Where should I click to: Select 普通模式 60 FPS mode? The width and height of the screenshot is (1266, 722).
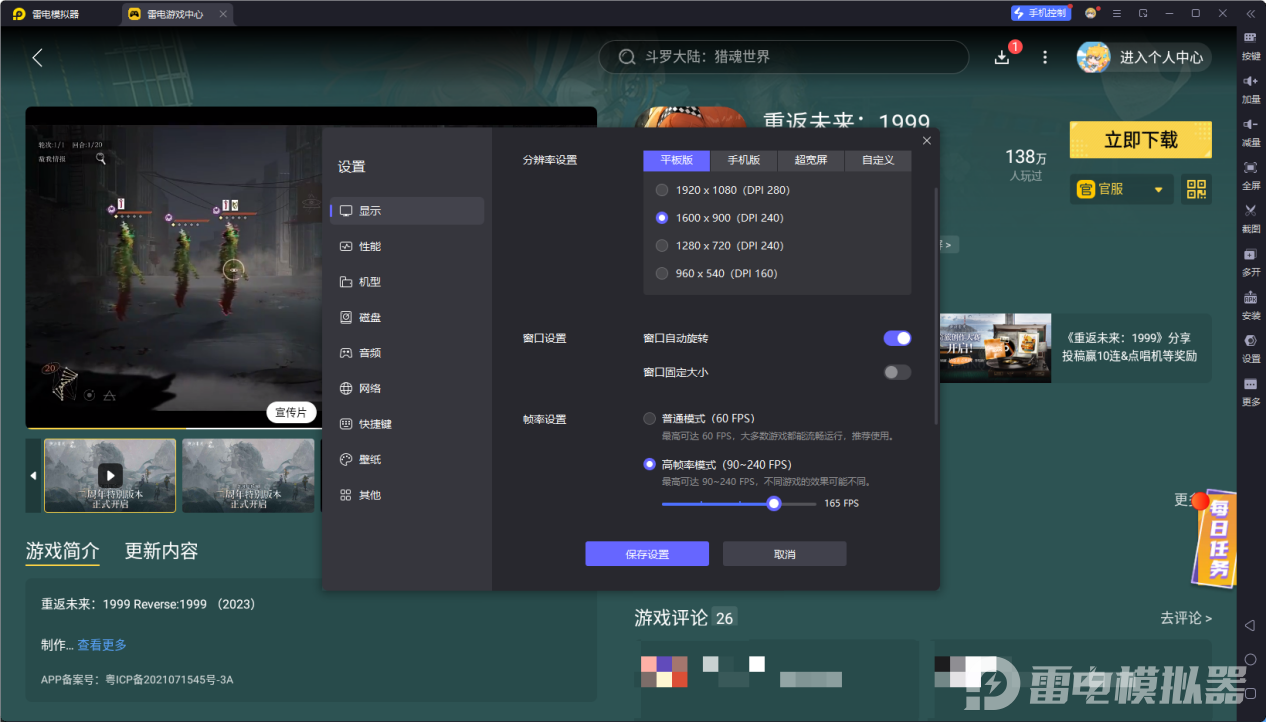tap(648, 419)
